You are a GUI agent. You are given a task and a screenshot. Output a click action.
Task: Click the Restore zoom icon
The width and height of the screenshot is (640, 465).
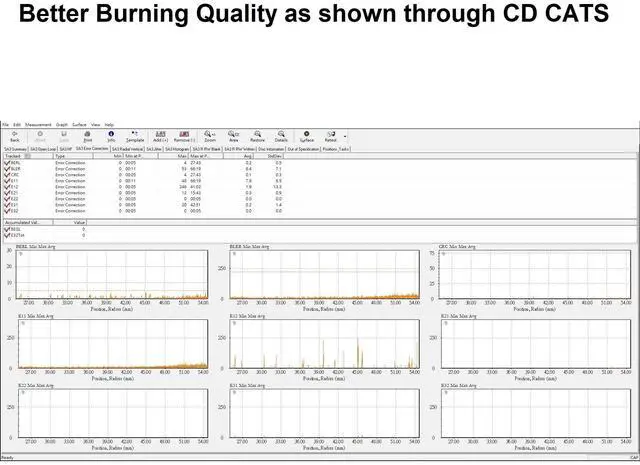coord(257,136)
